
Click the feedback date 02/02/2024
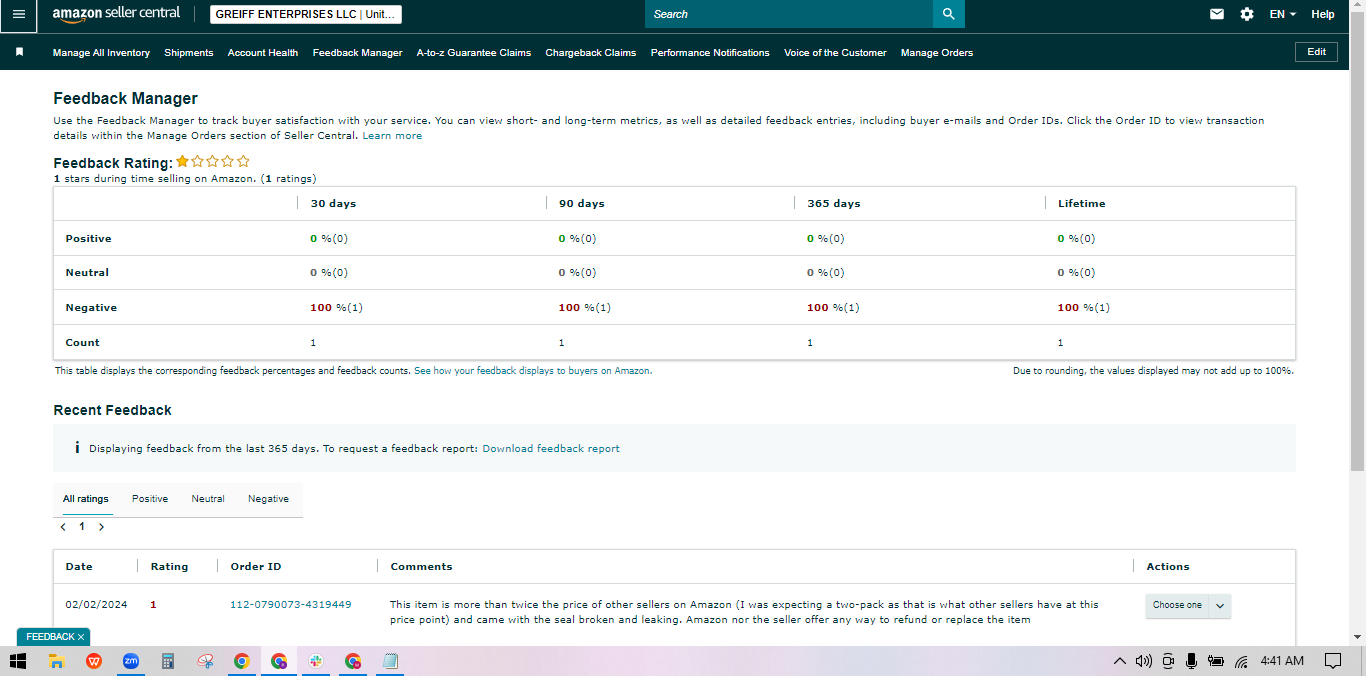tap(96, 604)
